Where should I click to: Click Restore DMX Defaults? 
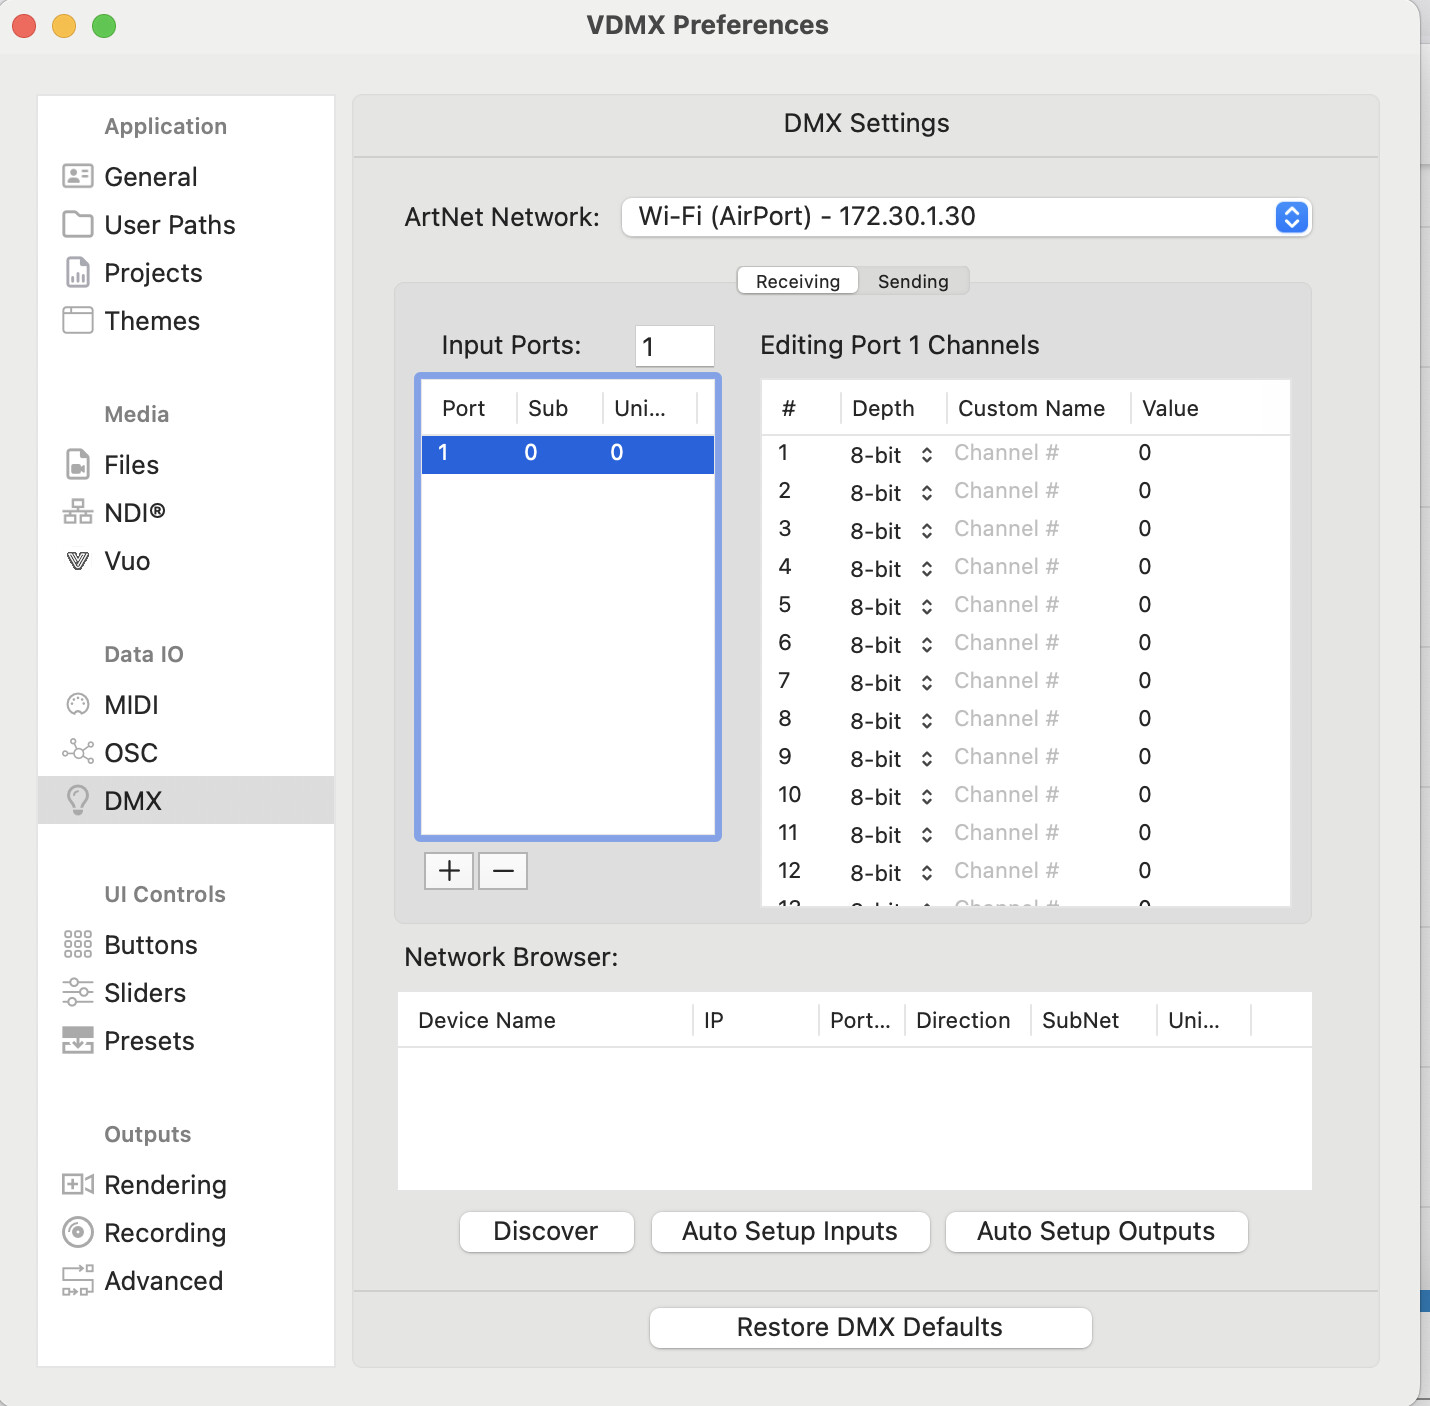[x=870, y=1327]
